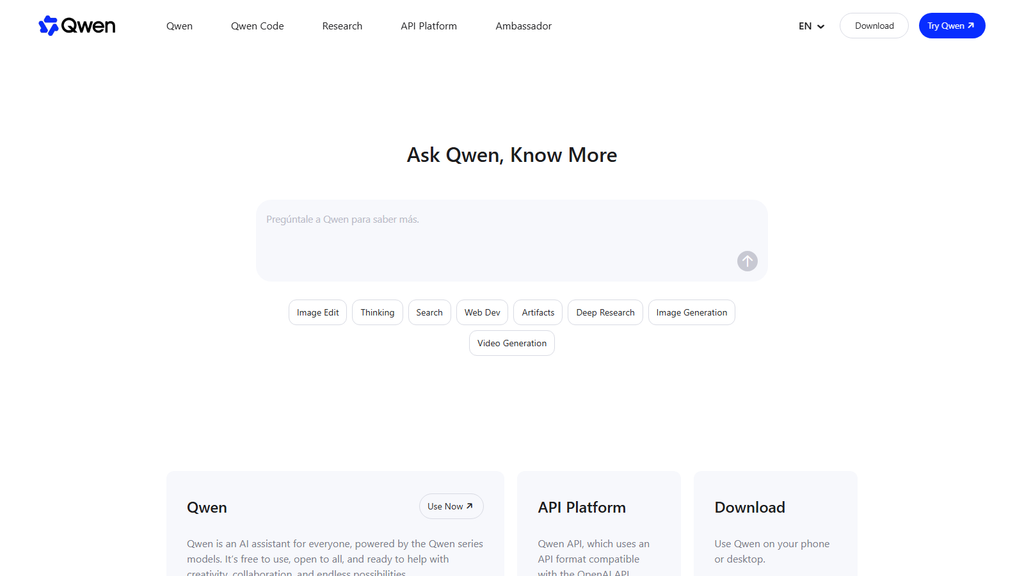1024x576 pixels.
Task: Click the Download card heading
Action: [750, 507]
